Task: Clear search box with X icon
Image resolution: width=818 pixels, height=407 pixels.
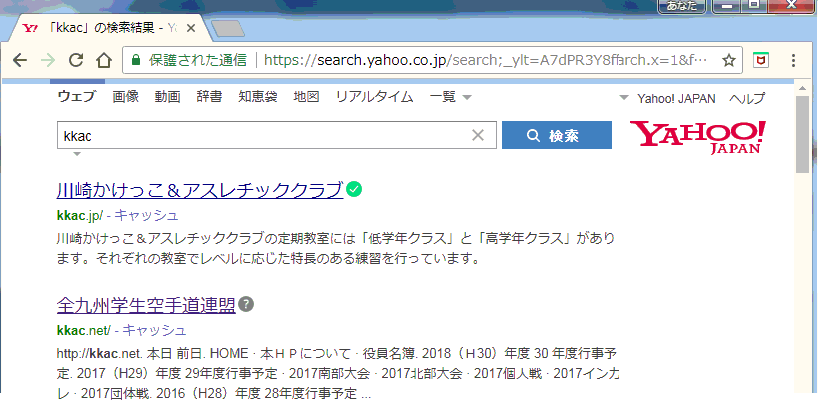Action: coord(477,135)
